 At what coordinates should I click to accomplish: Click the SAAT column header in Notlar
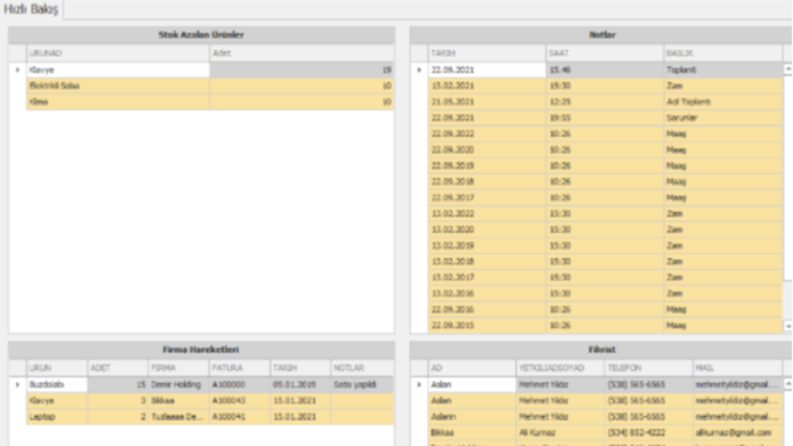[x=605, y=53]
